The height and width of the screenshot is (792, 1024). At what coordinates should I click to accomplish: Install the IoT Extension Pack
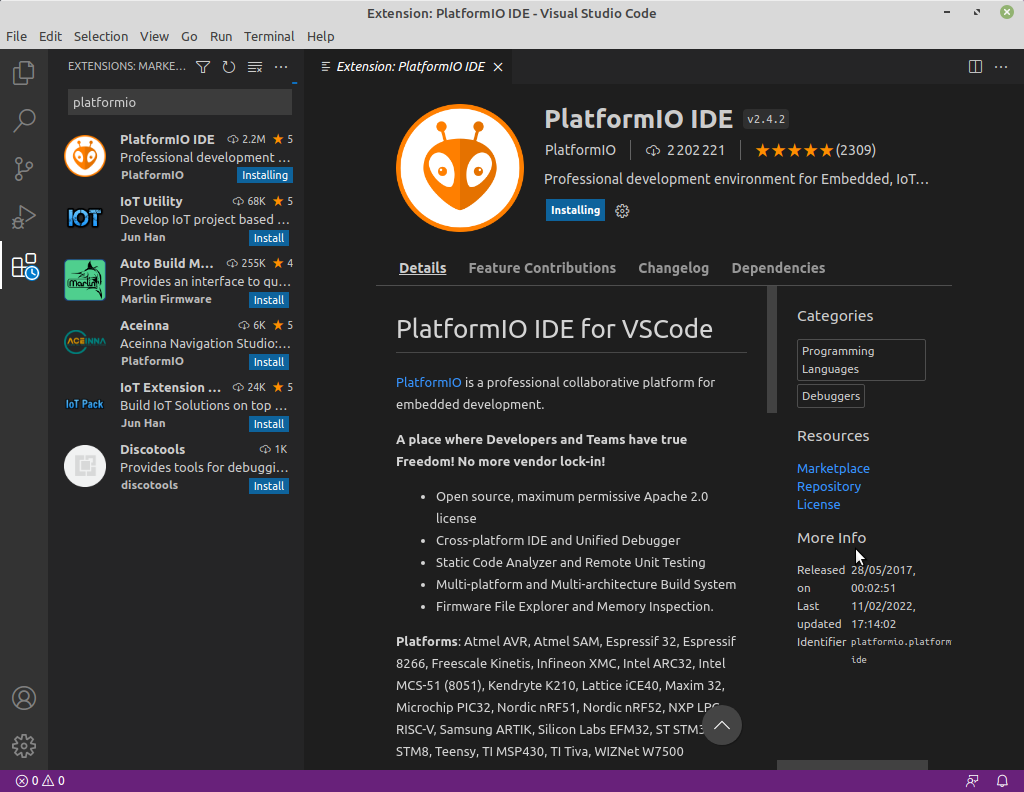pos(269,424)
